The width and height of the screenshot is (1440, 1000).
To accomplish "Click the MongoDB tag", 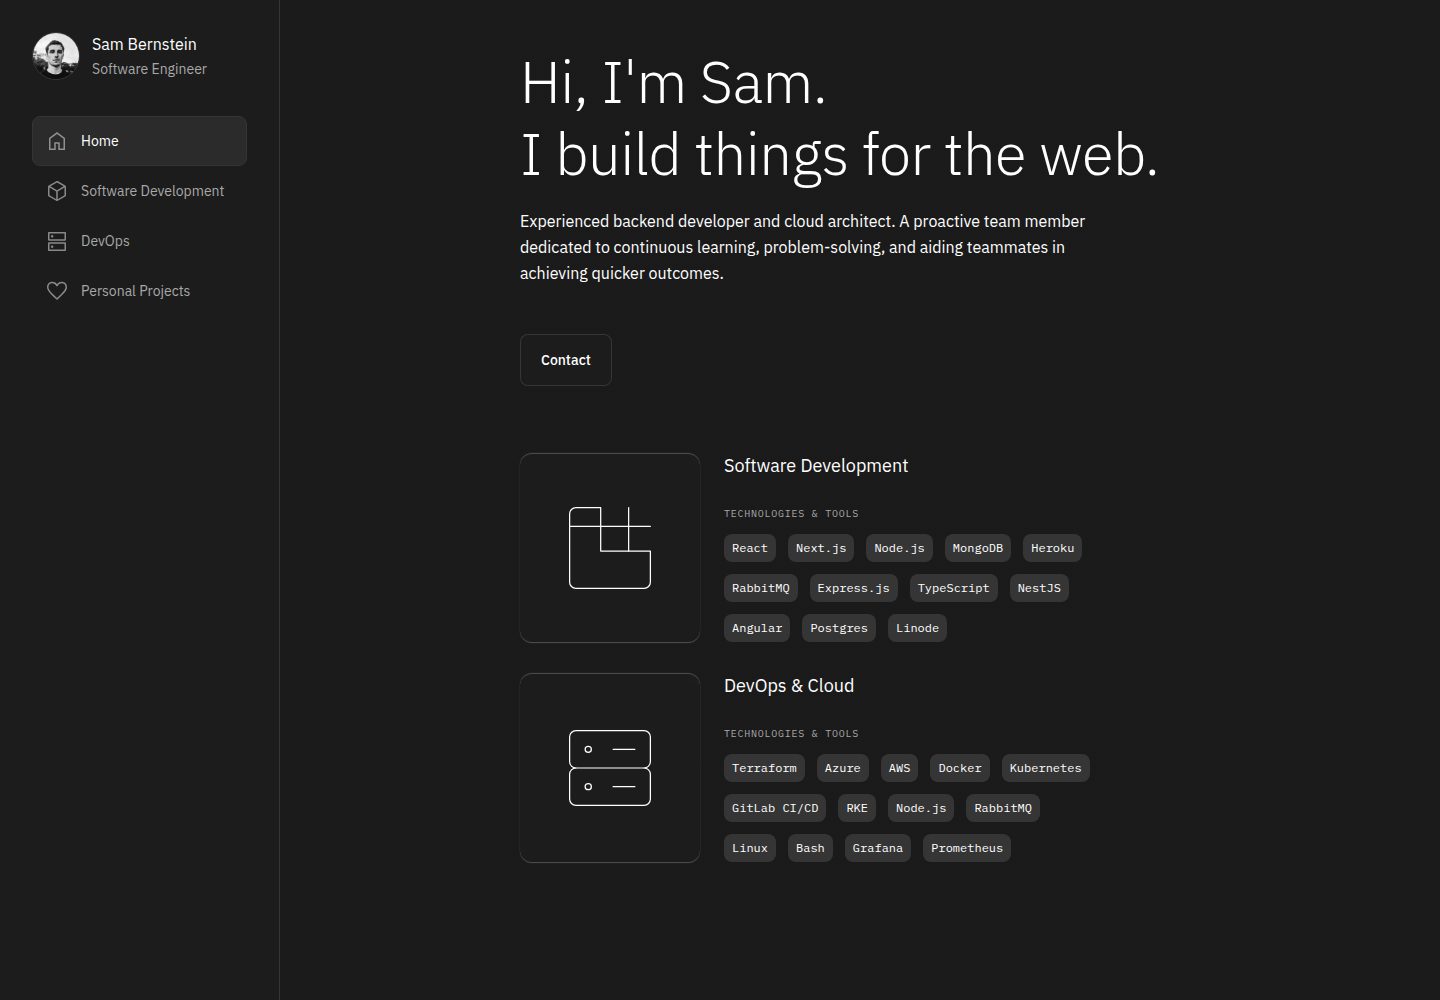I will [x=978, y=548].
